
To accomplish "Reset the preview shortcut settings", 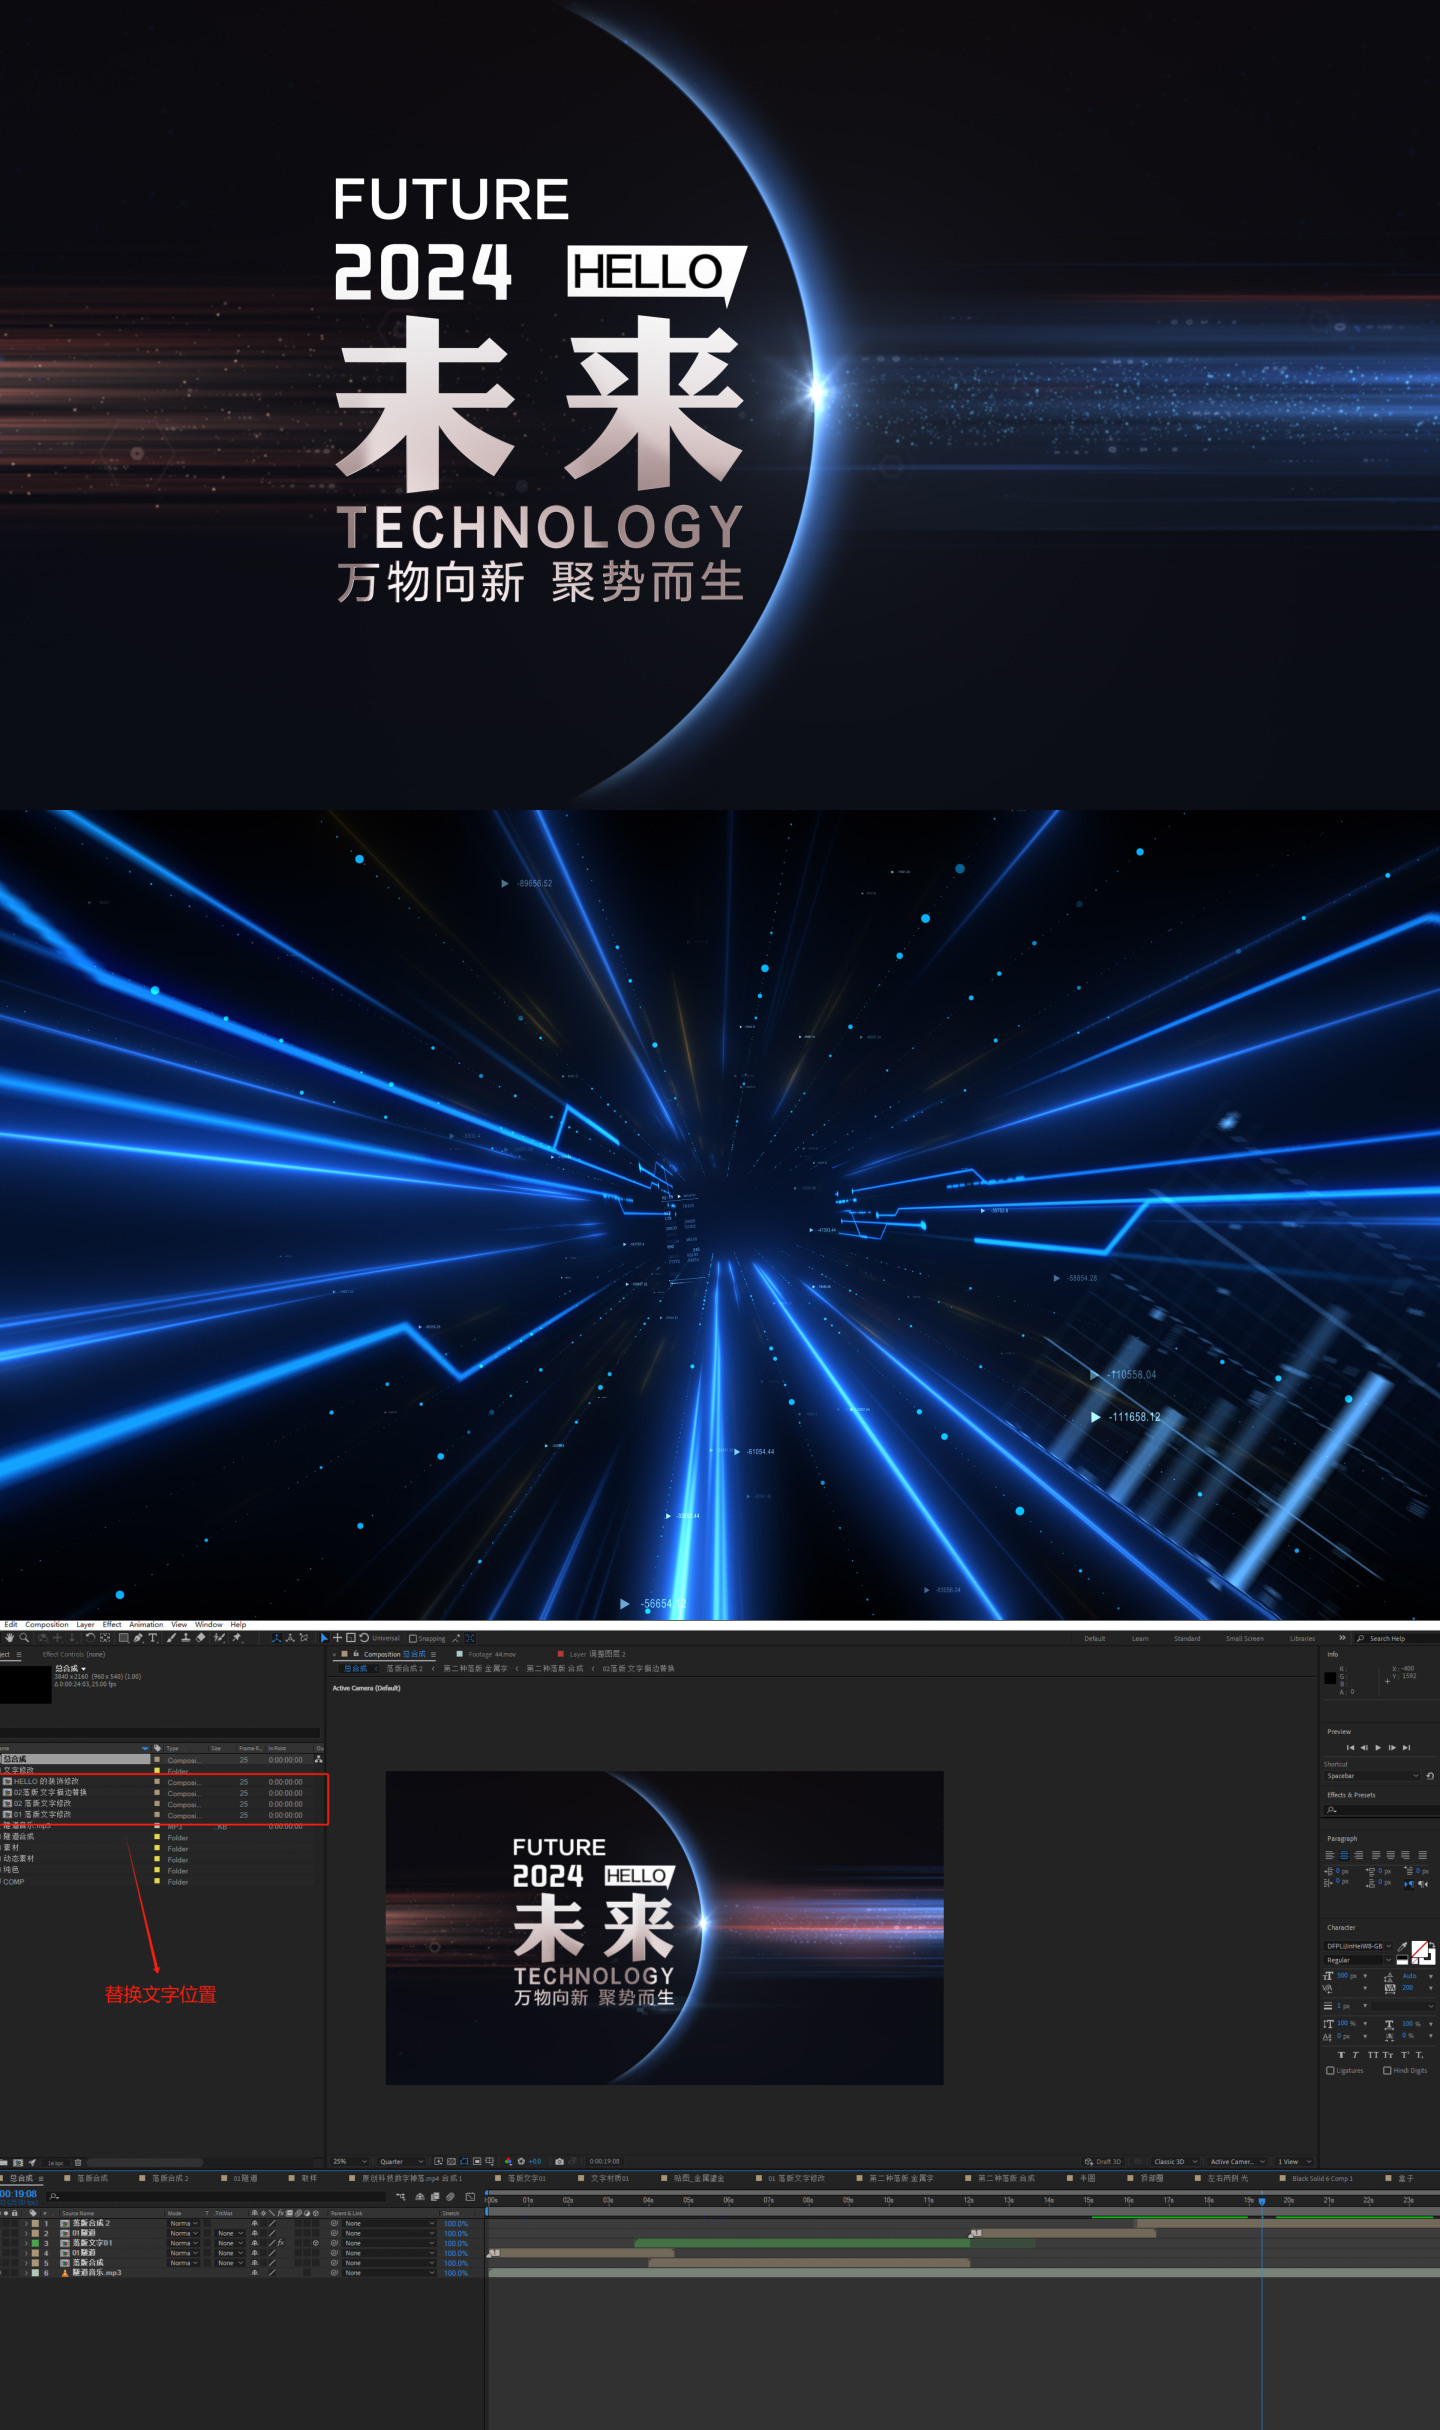I will pos(1430,1776).
